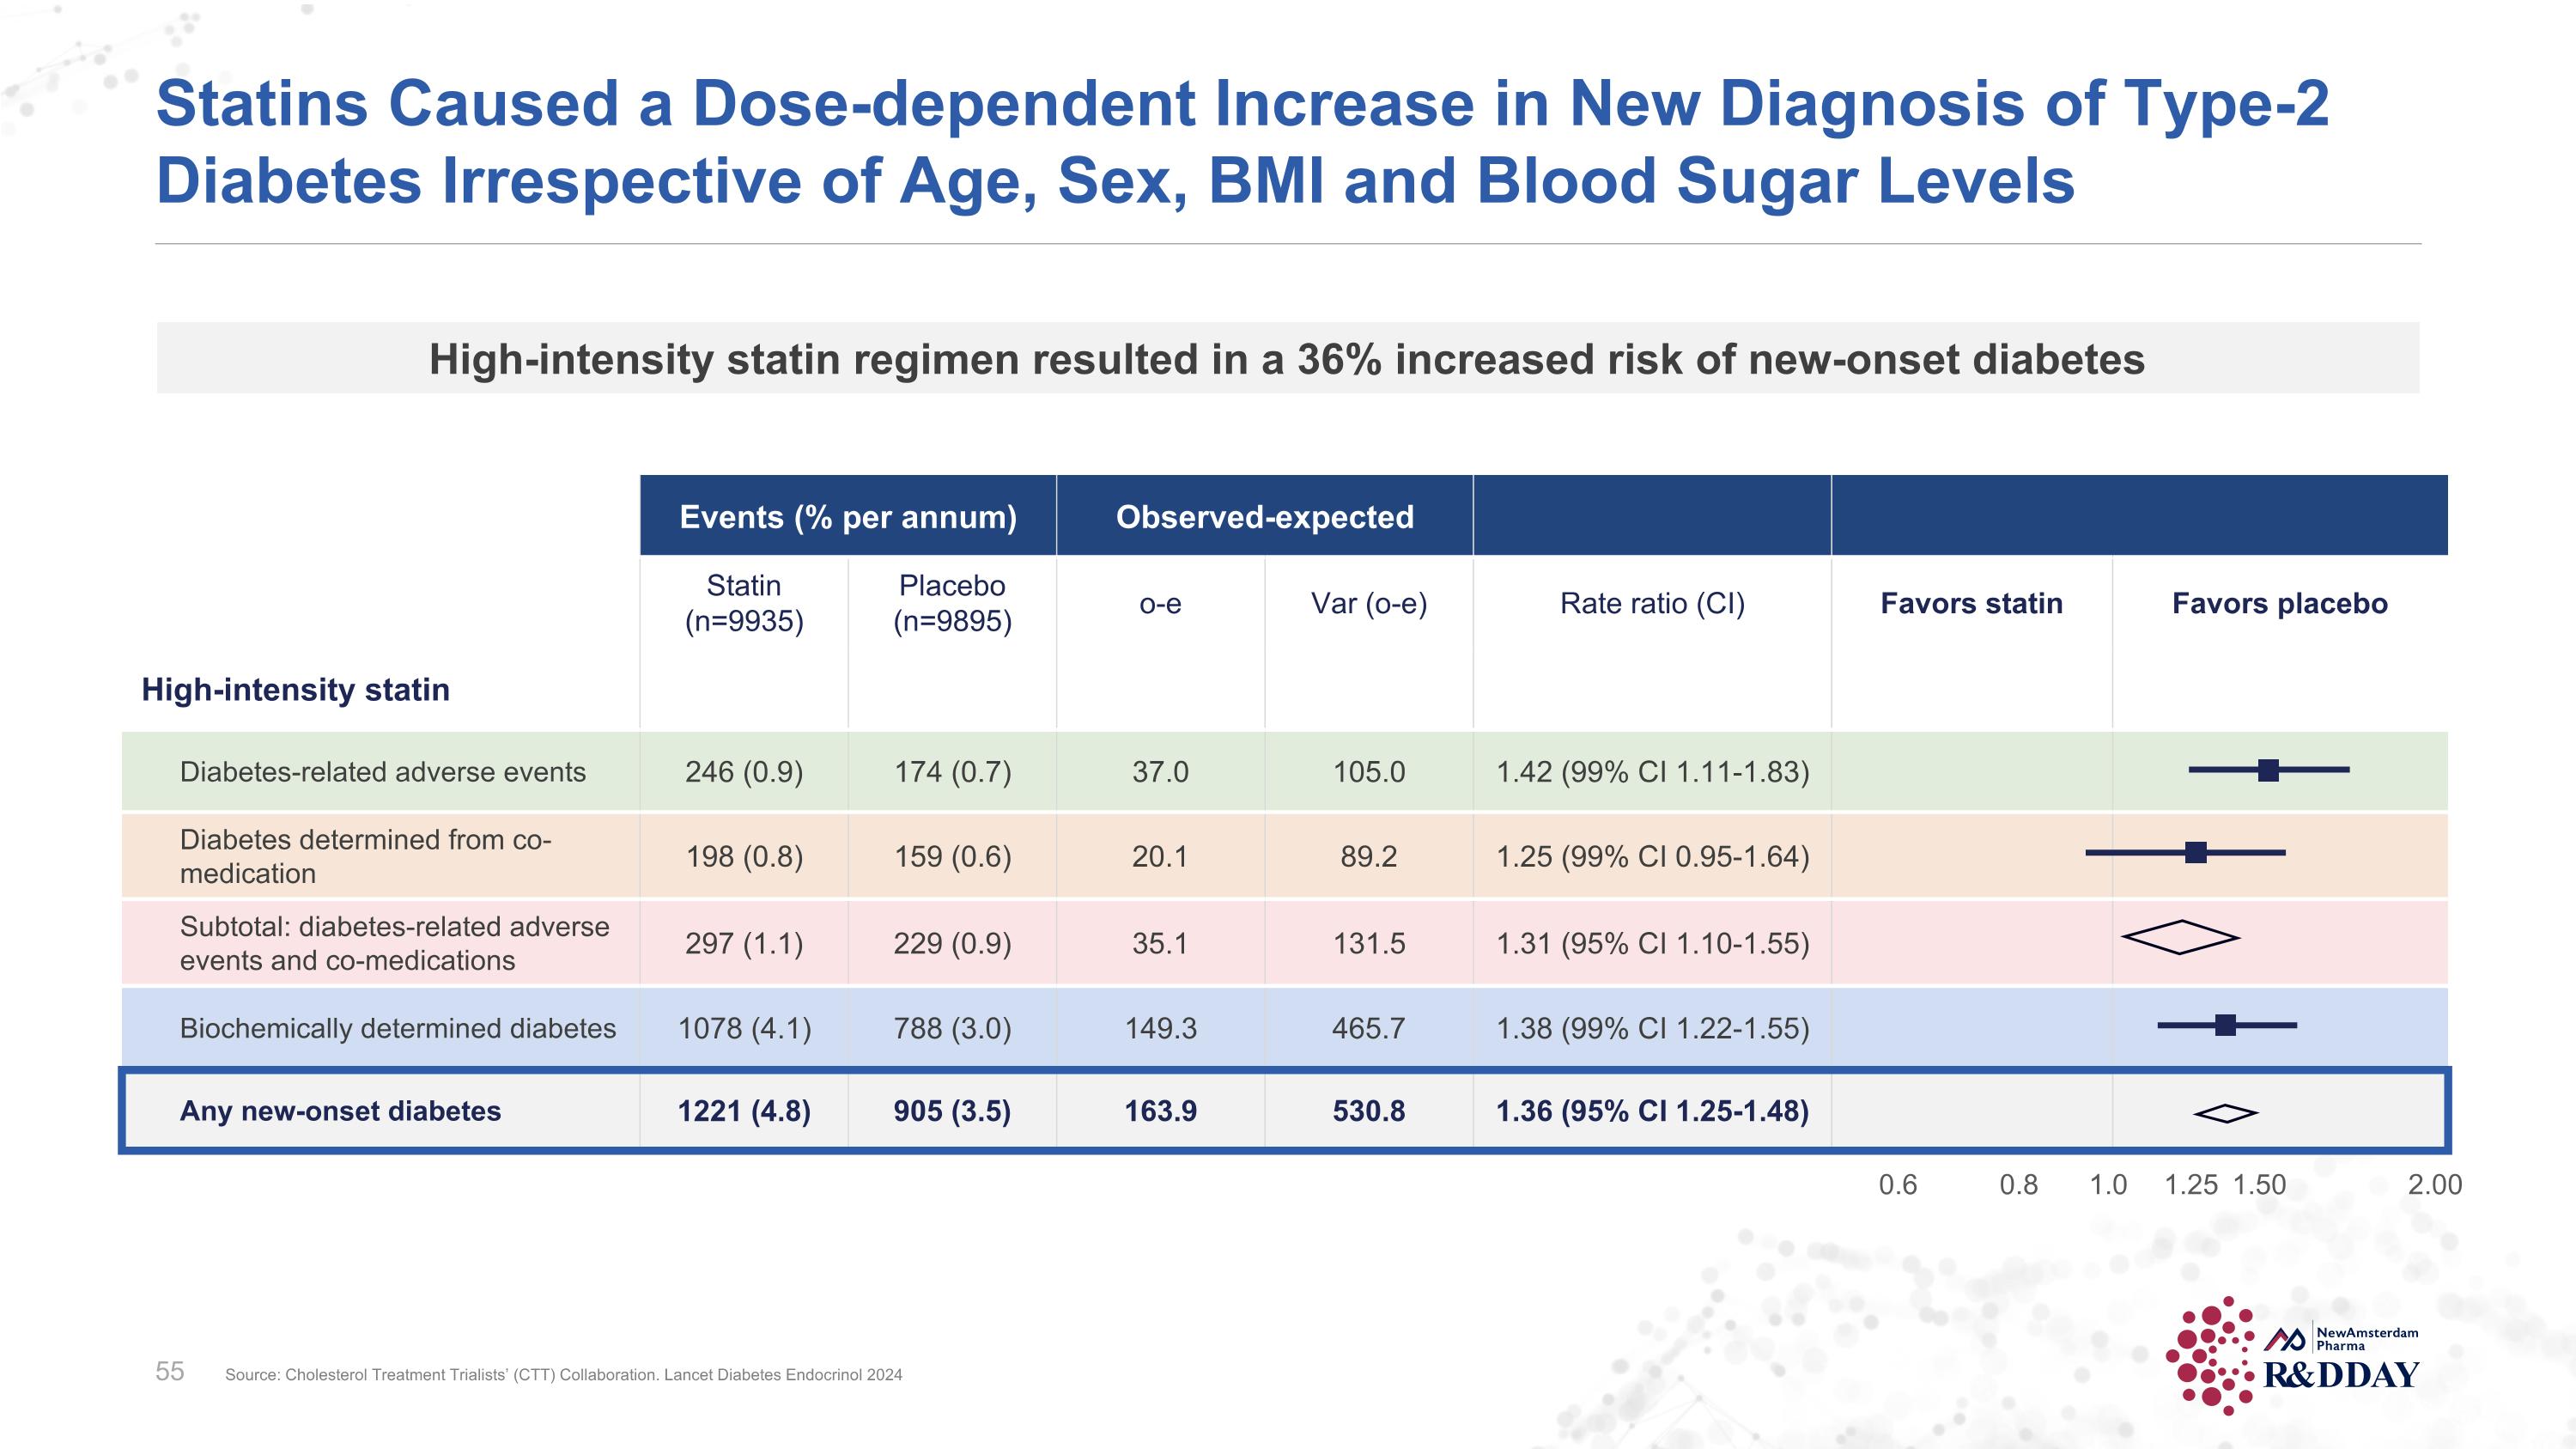Click the 1.36 (95% CI 1.25-1.48) cell
This screenshot has height=1449, width=2576.
tap(1652, 1111)
